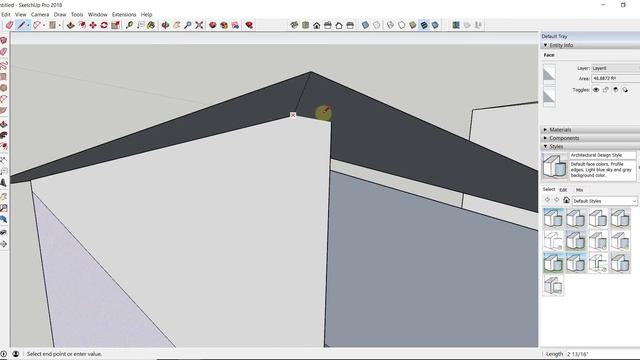The image size is (640, 360).
Task: Select the Move tool
Action: coord(93,25)
